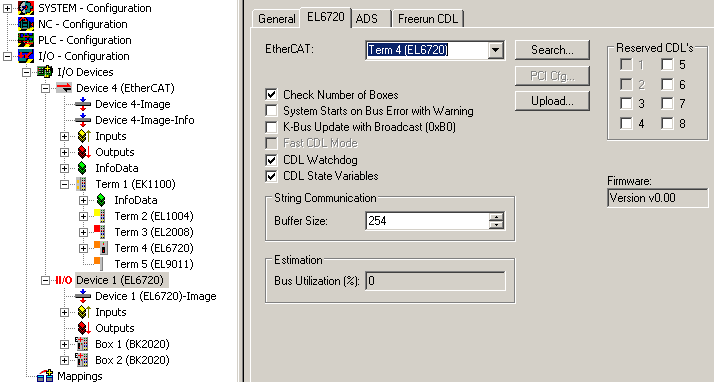Expand the SYSTEM - Configuration node
714x382 pixels.
coord(7,8)
